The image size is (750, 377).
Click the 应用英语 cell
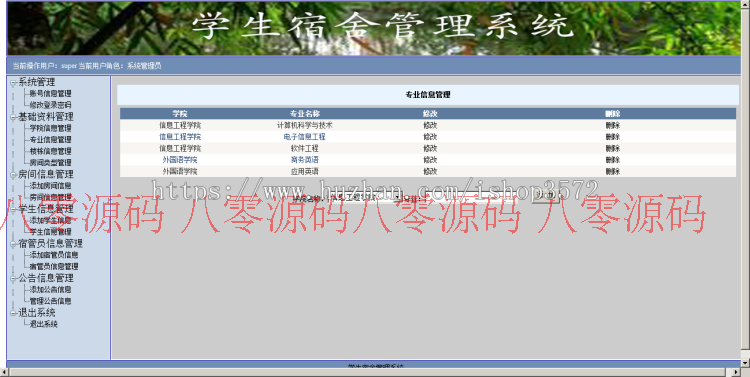click(305, 171)
